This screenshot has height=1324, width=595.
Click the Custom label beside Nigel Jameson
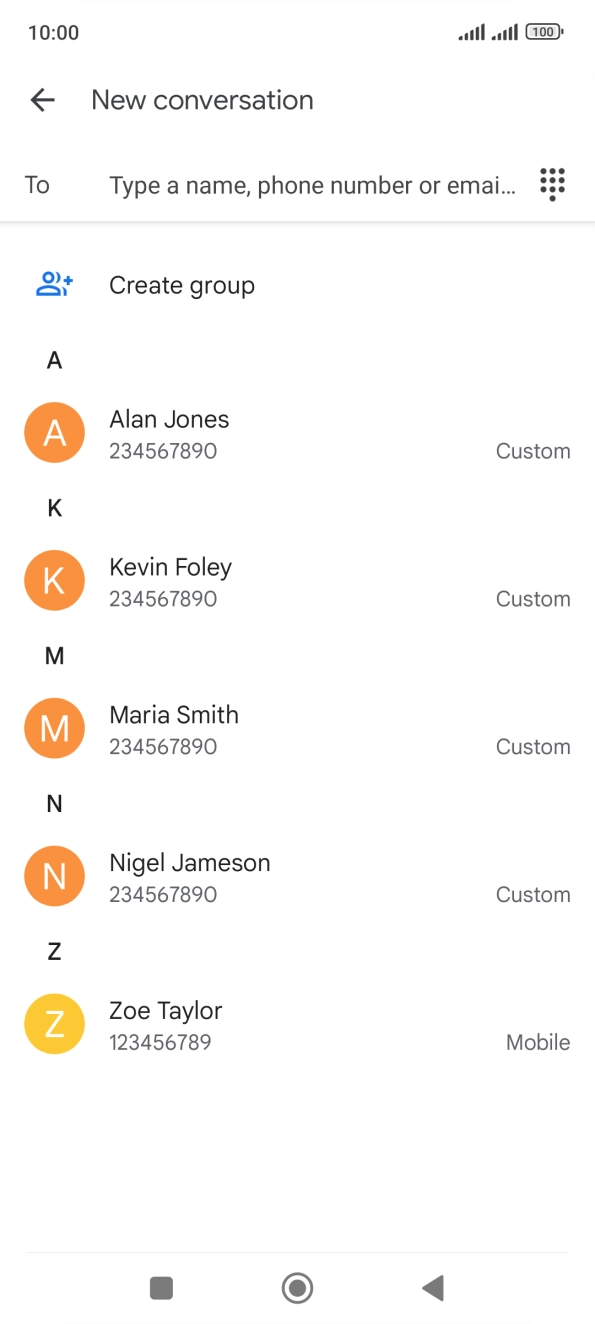pyautogui.click(x=533, y=894)
